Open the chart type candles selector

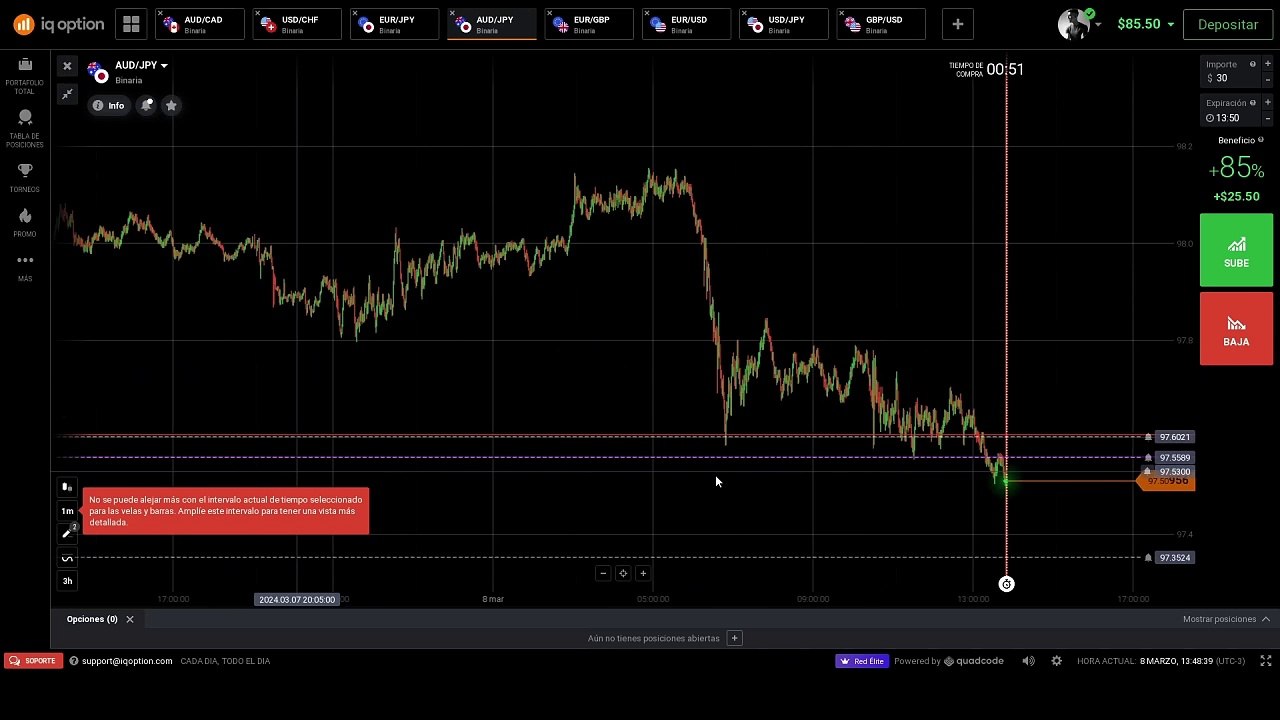point(67,487)
